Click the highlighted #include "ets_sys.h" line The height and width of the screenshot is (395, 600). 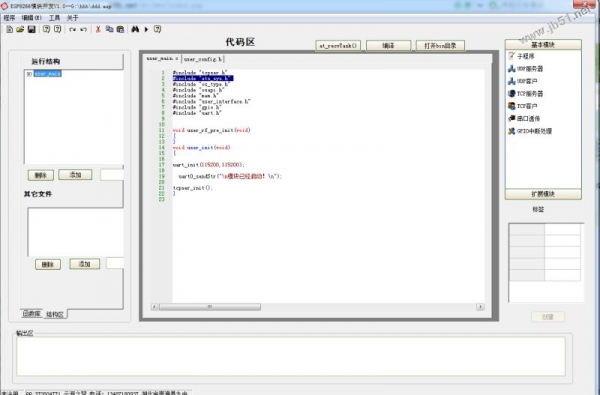click(x=203, y=78)
